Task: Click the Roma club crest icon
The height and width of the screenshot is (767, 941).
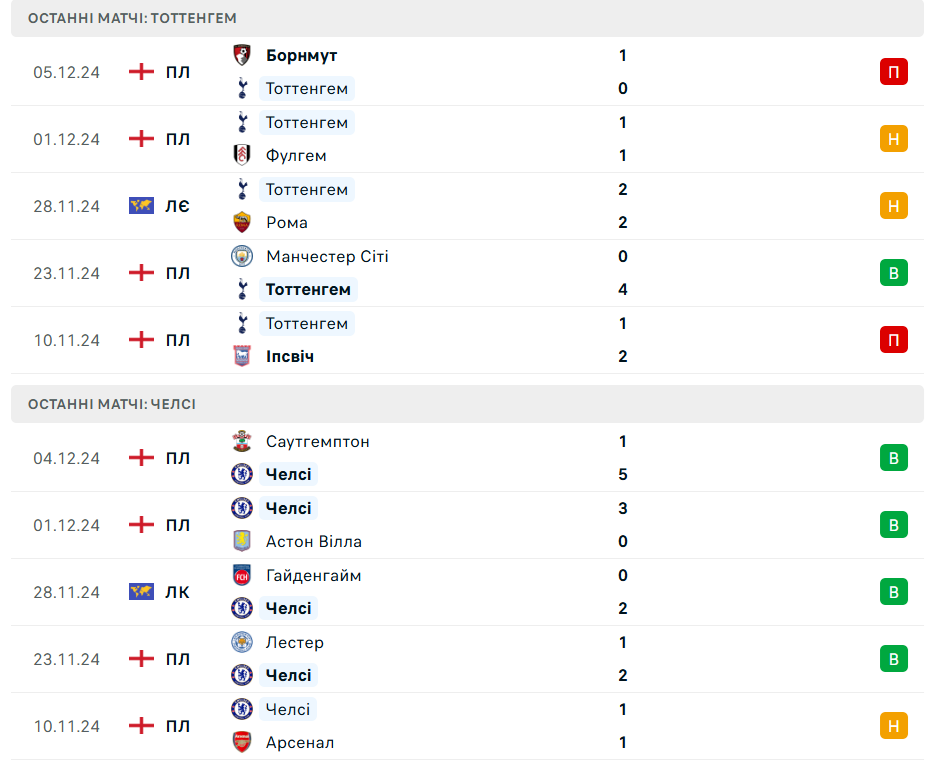Action: (x=241, y=223)
